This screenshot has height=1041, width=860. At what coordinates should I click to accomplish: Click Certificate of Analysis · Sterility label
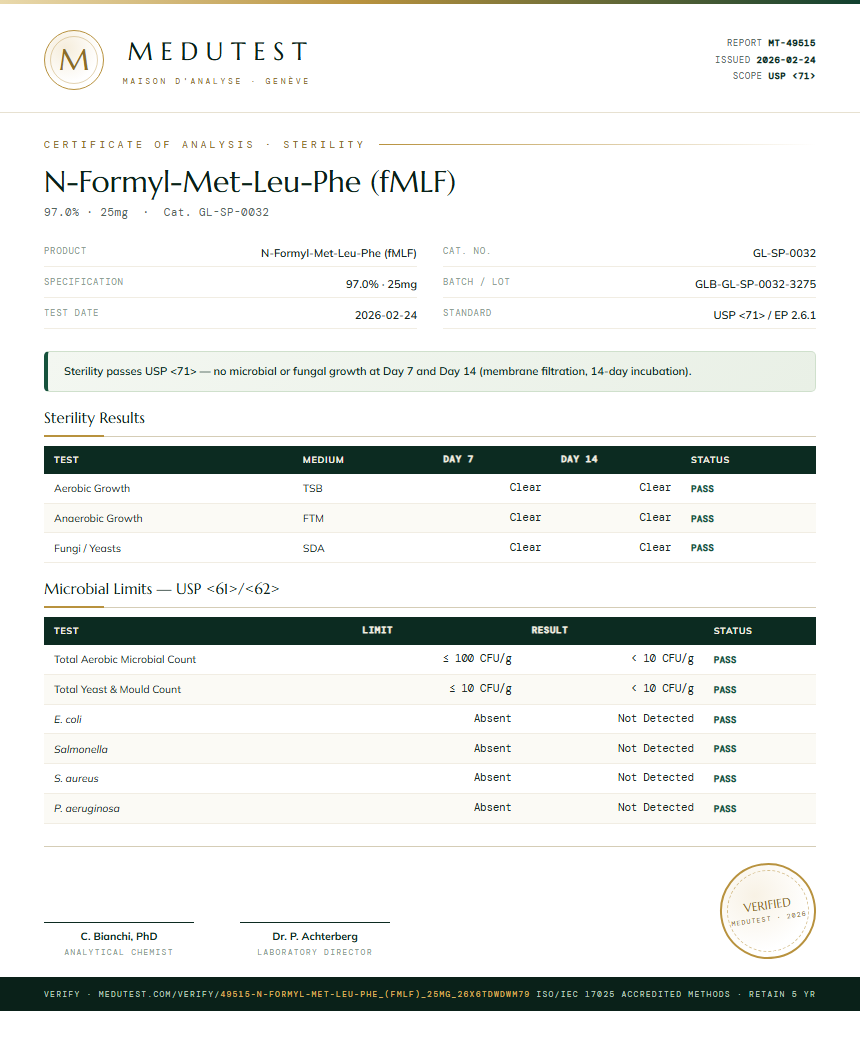(205, 145)
